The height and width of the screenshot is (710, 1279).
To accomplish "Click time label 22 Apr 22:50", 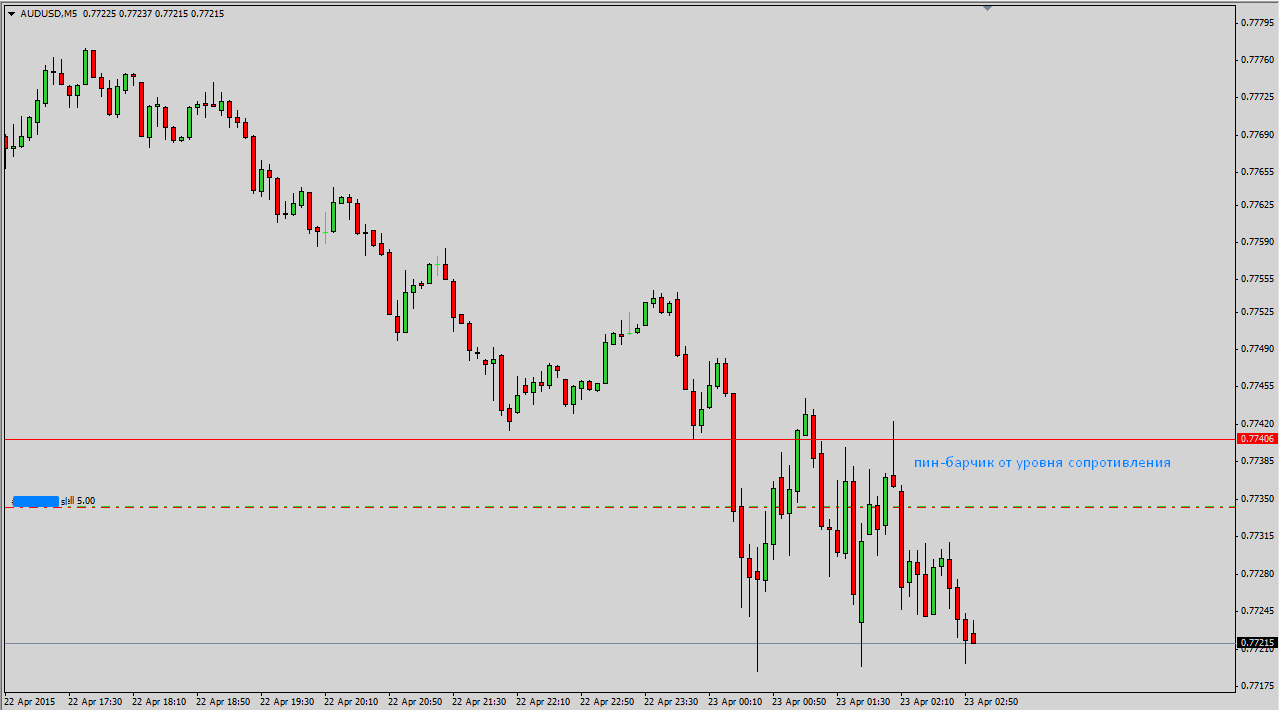I will [x=607, y=702].
